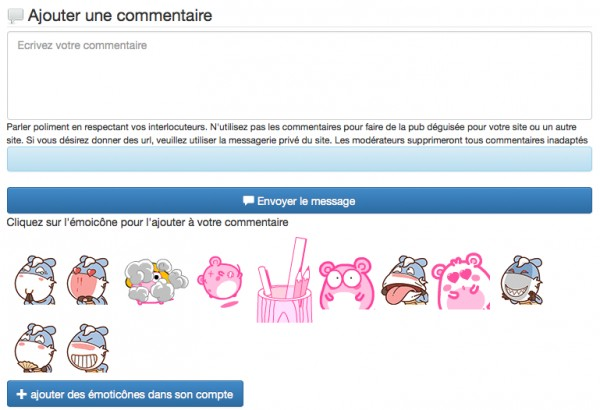This screenshot has width=600, height=410.
Task: Add the shark holding fan emoticon
Action: coord(35,348)
